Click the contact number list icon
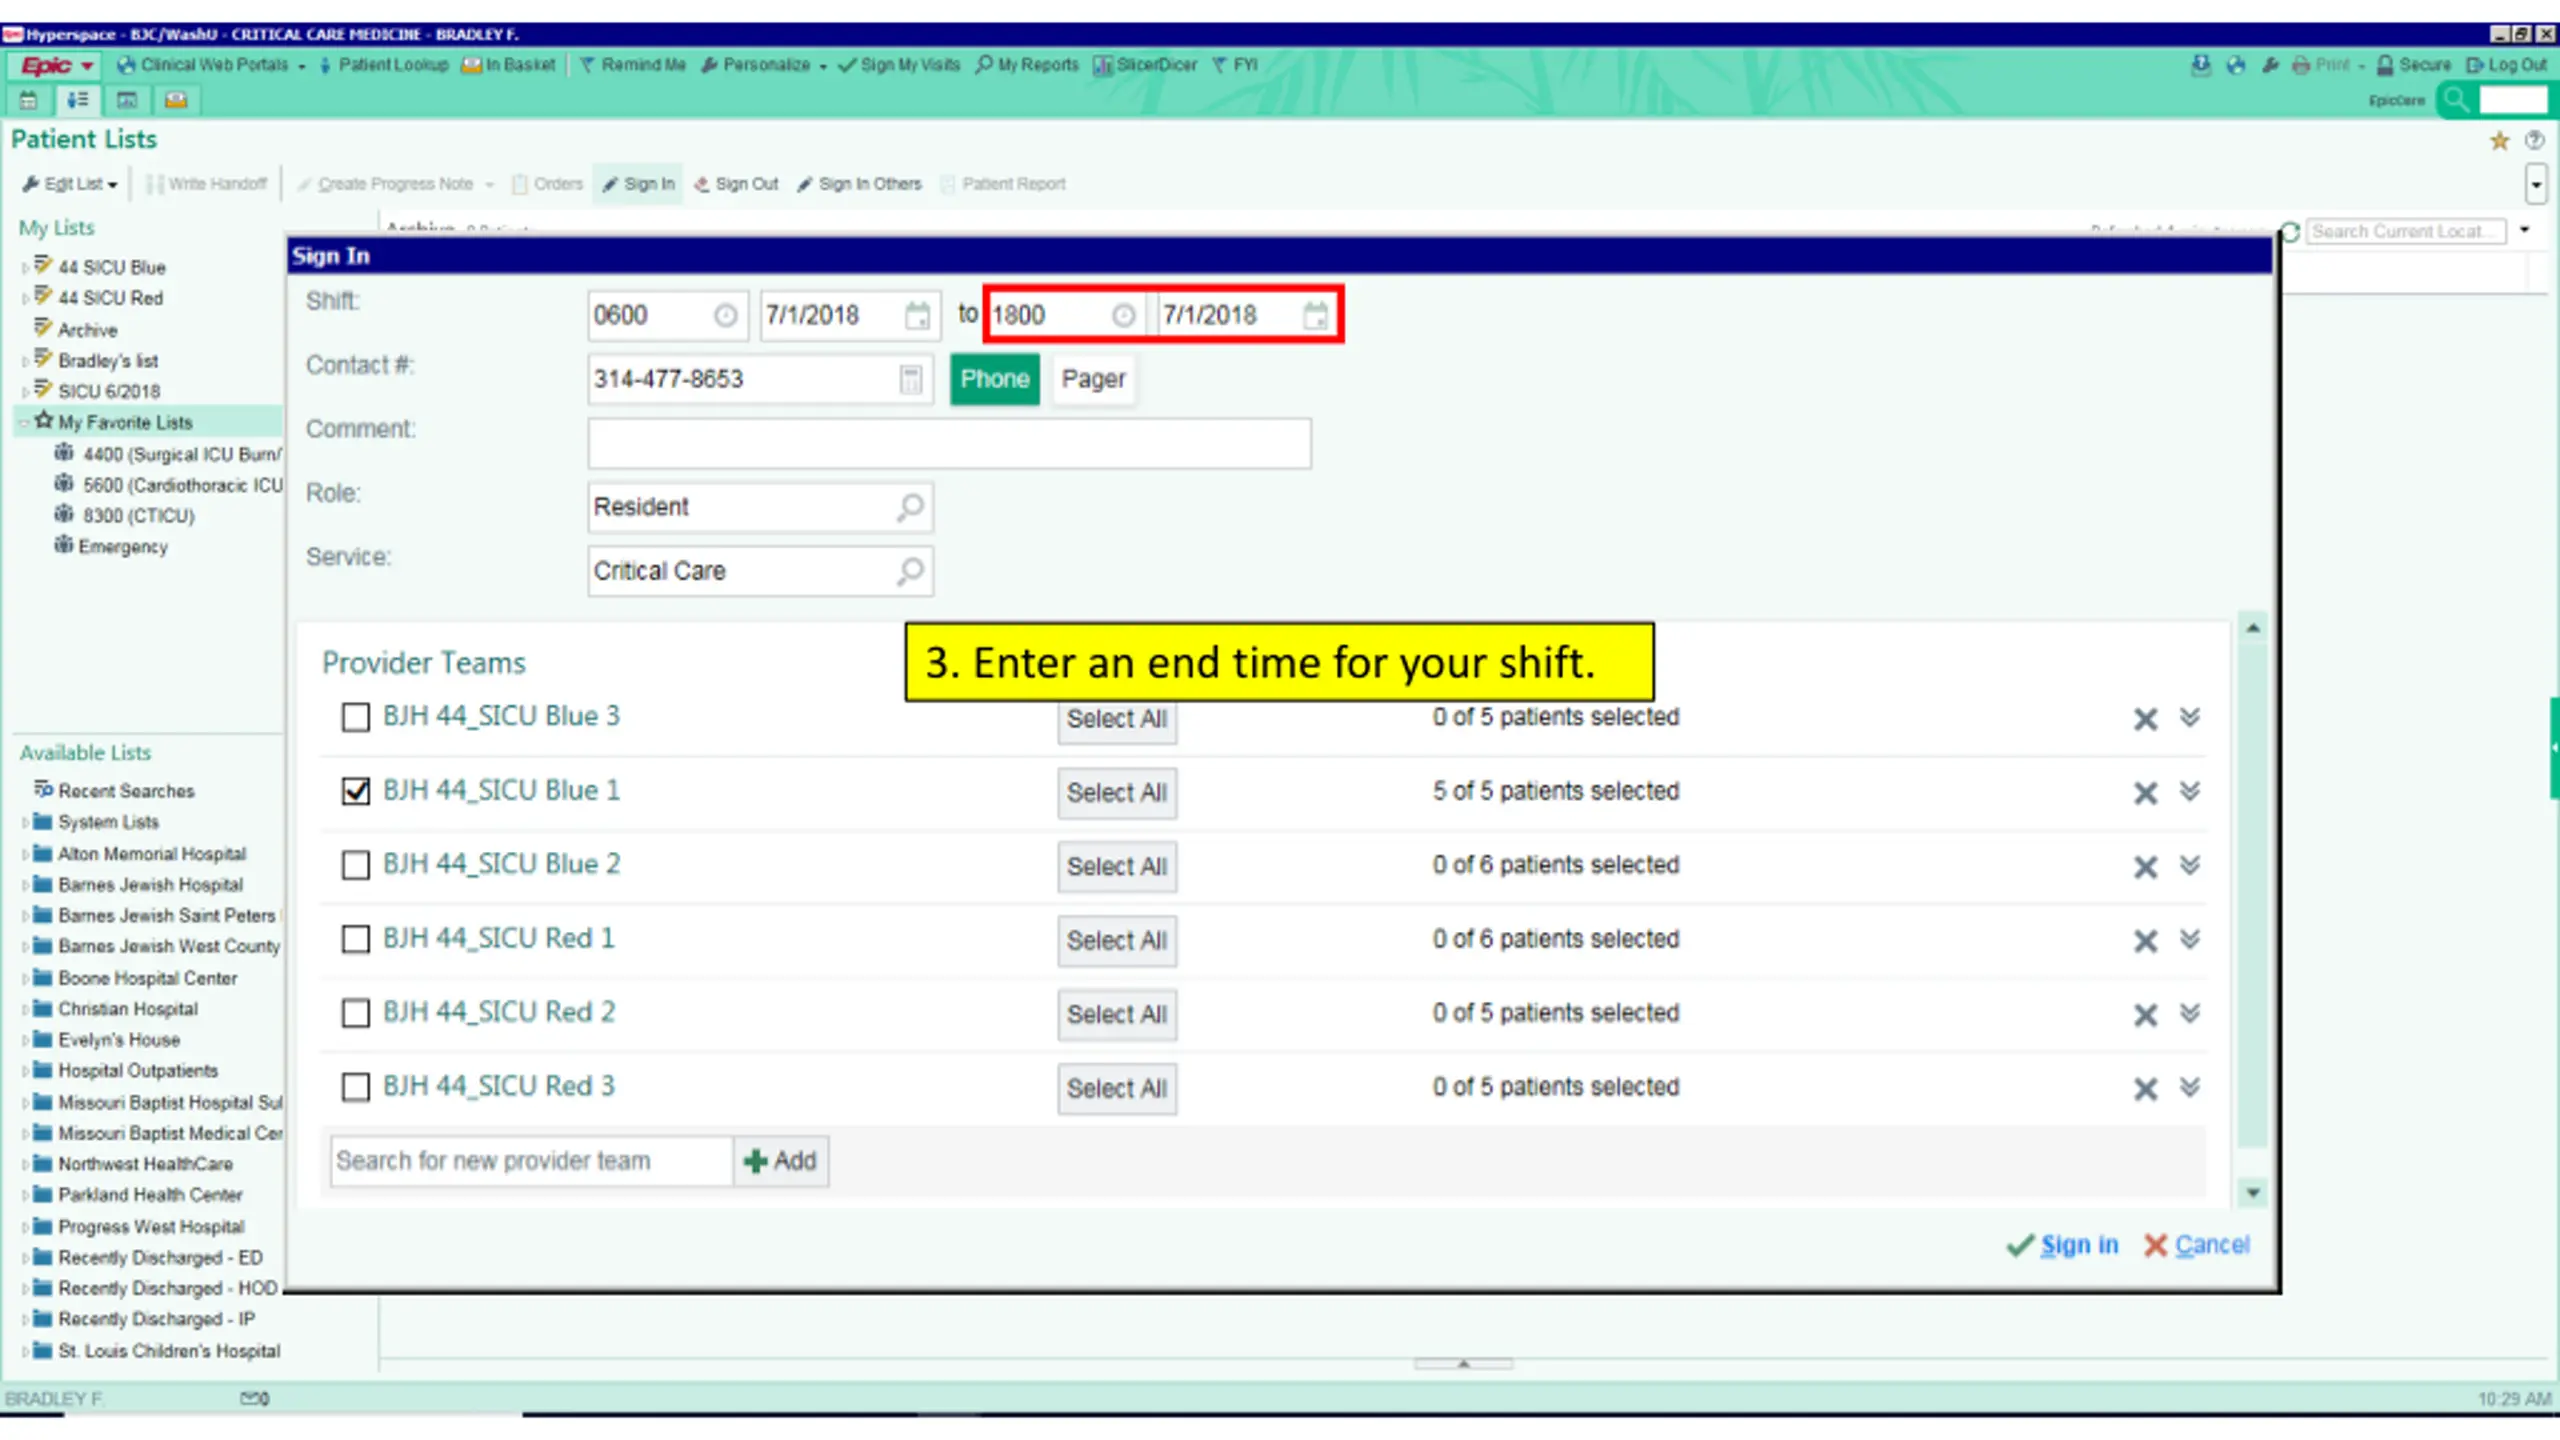Image resolution: width=2560 pixels, height=1440 pixels. coord(910,380)
